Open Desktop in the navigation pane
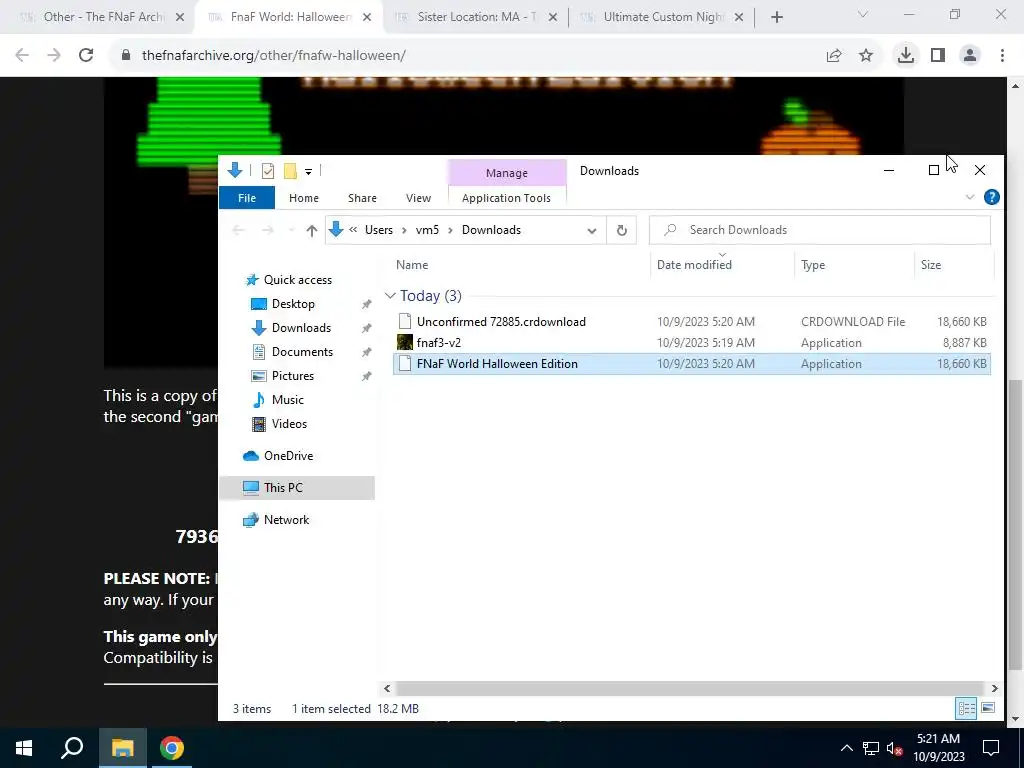 (x=293, y=304)
